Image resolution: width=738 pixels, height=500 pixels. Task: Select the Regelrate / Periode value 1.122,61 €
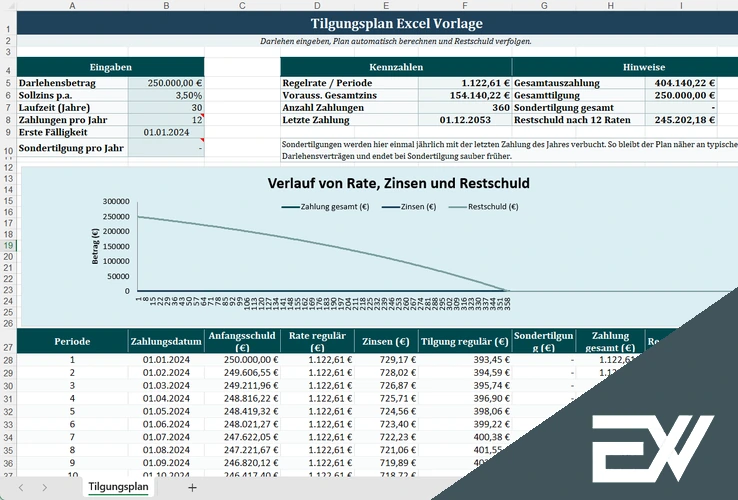[465, 83]
